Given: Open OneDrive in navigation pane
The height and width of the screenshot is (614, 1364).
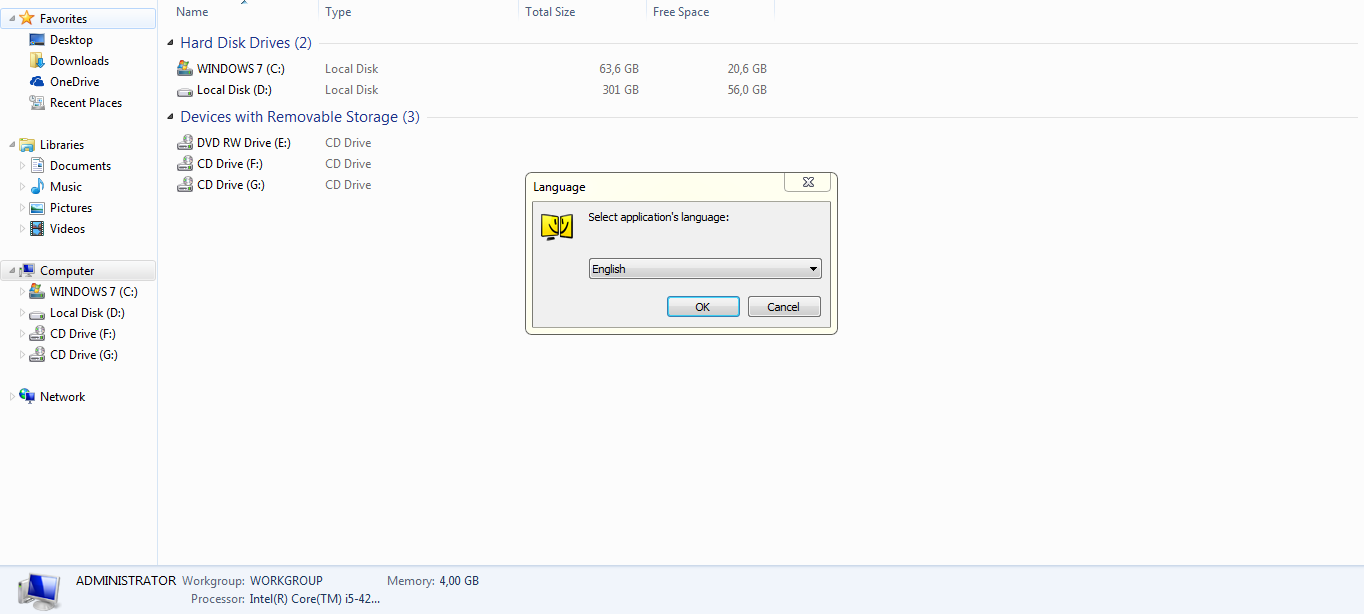Looking at the screenshot, I should pyautogui.click(x=74, y=82).
